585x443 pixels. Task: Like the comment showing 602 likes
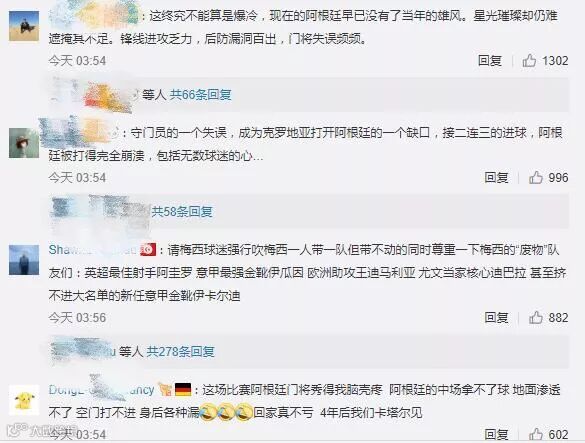(536, 434)
